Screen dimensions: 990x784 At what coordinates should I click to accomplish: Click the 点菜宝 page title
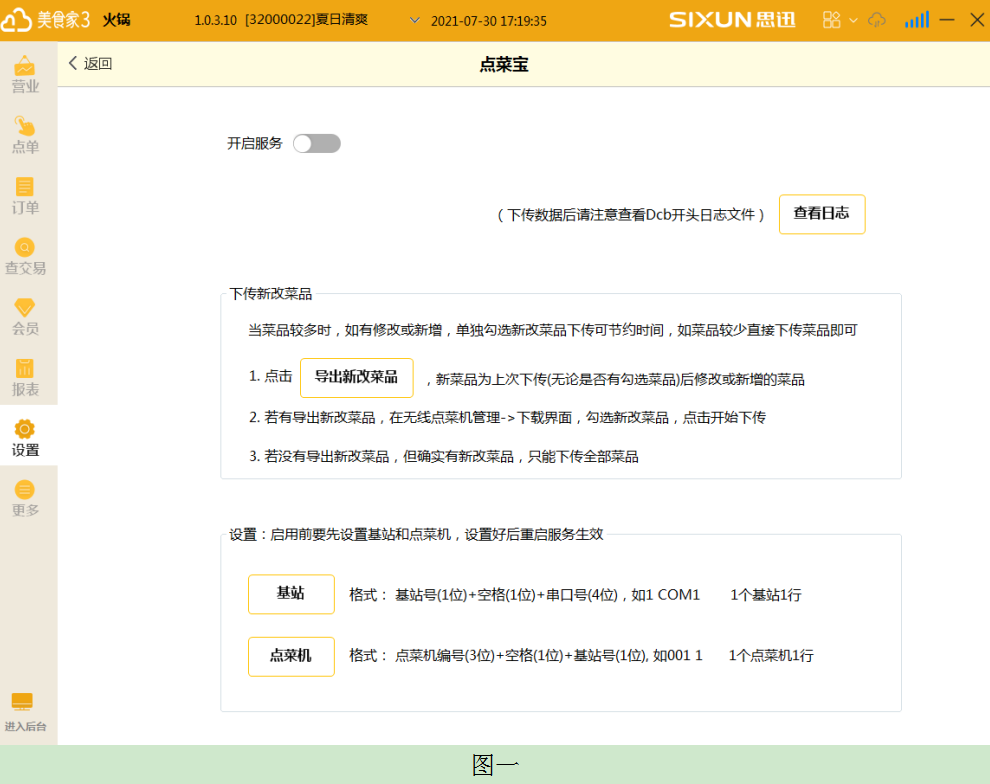tap(504, 64)
